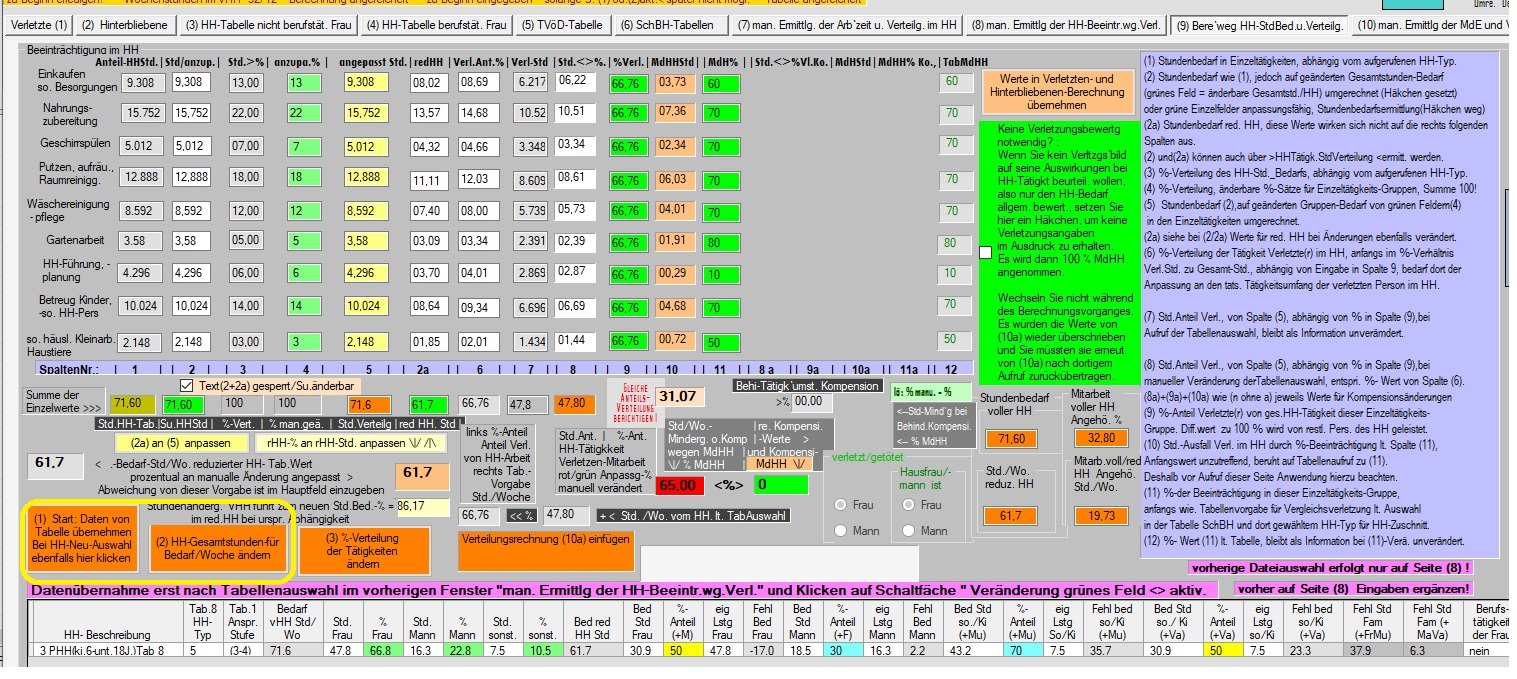1517x679 pixels.
Task: Click Einkaufen green anzupa.% field showing 13
Action: click(x=304, y=82)
